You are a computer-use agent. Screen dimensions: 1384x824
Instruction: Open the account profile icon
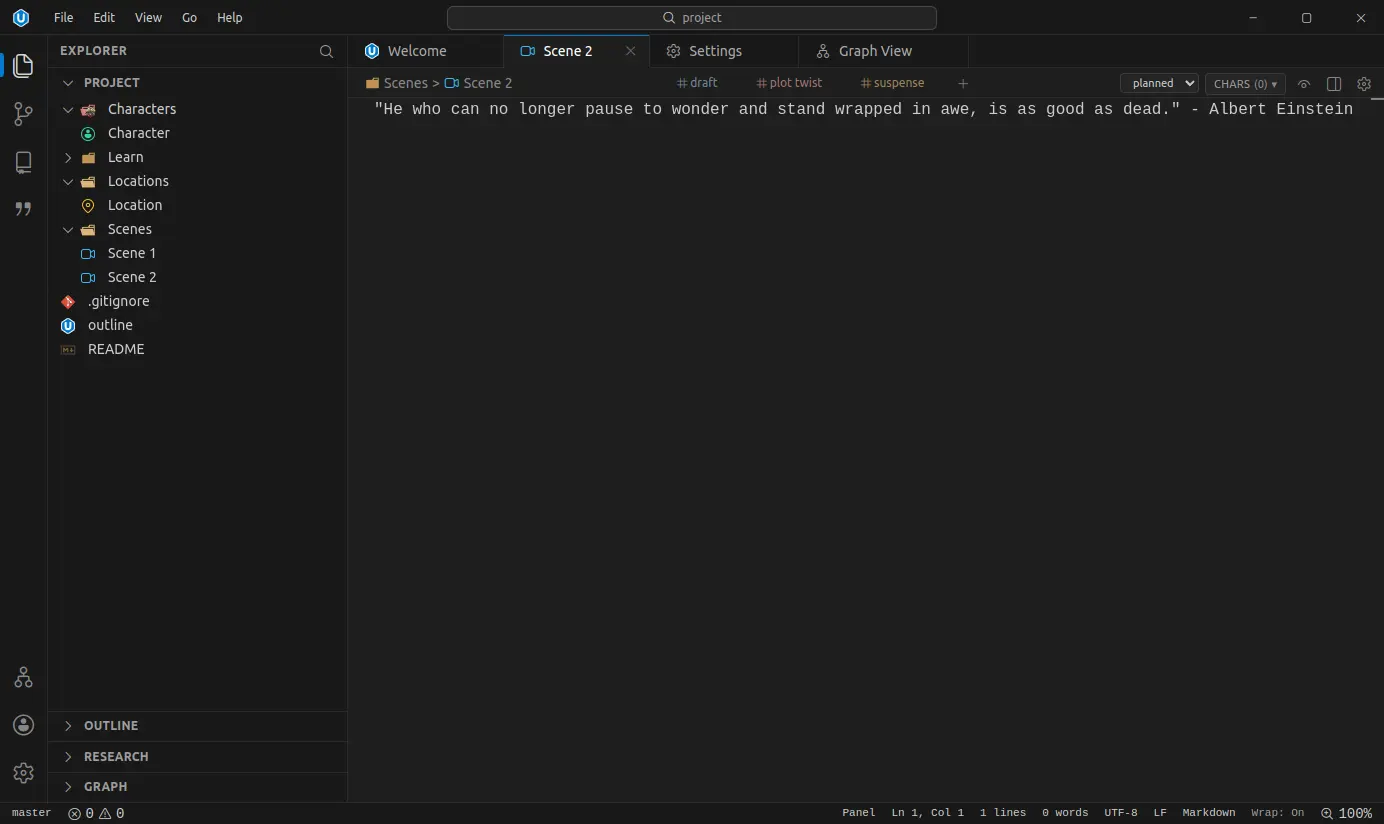coord(23,725)
